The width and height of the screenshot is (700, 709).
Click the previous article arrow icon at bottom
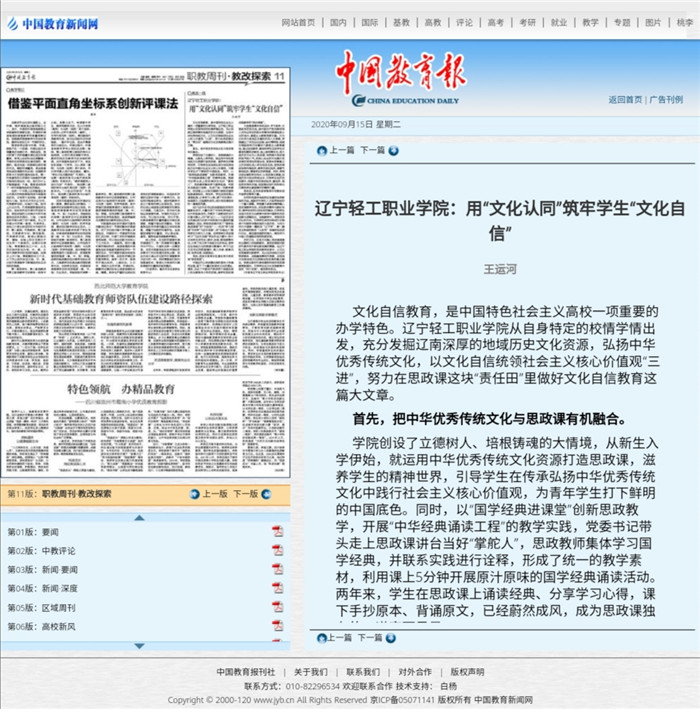(322, 638)
